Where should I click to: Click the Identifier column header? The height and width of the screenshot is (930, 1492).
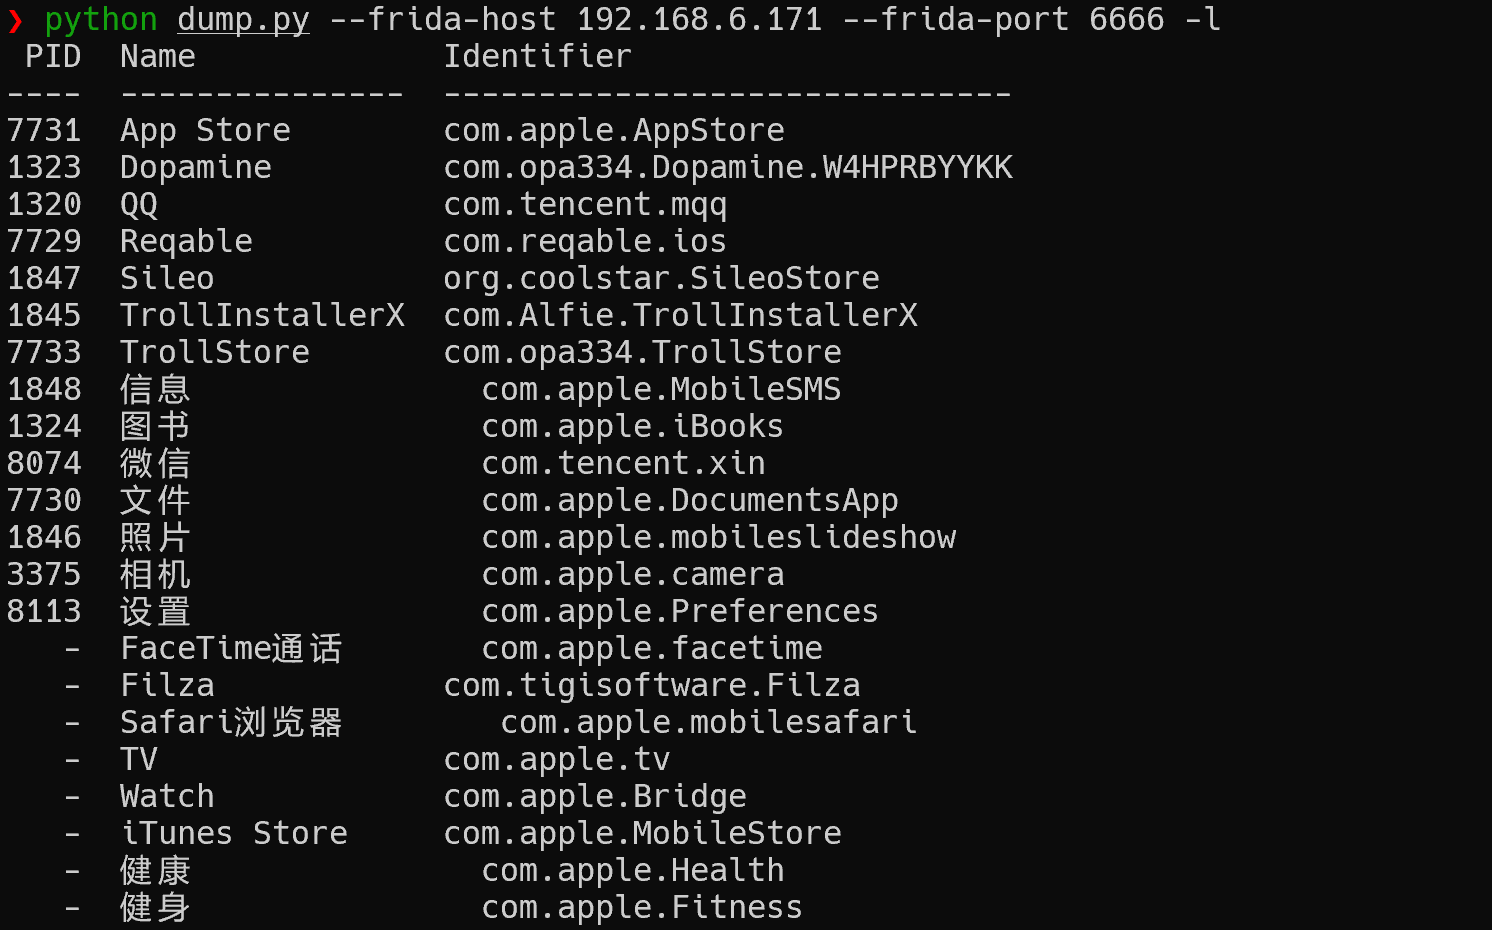[x=537, y=57]
